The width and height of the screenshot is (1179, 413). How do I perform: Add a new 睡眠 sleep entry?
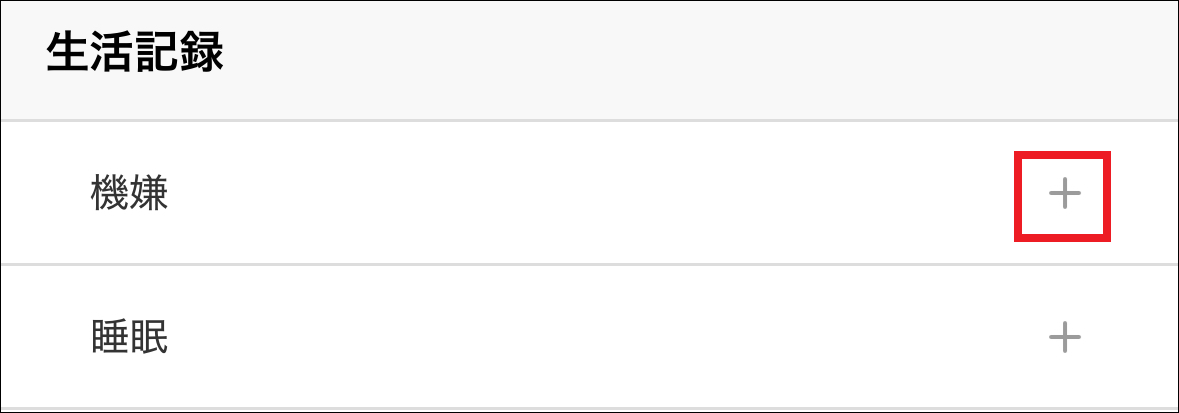pyautogui.click(x=1064, y=337)
